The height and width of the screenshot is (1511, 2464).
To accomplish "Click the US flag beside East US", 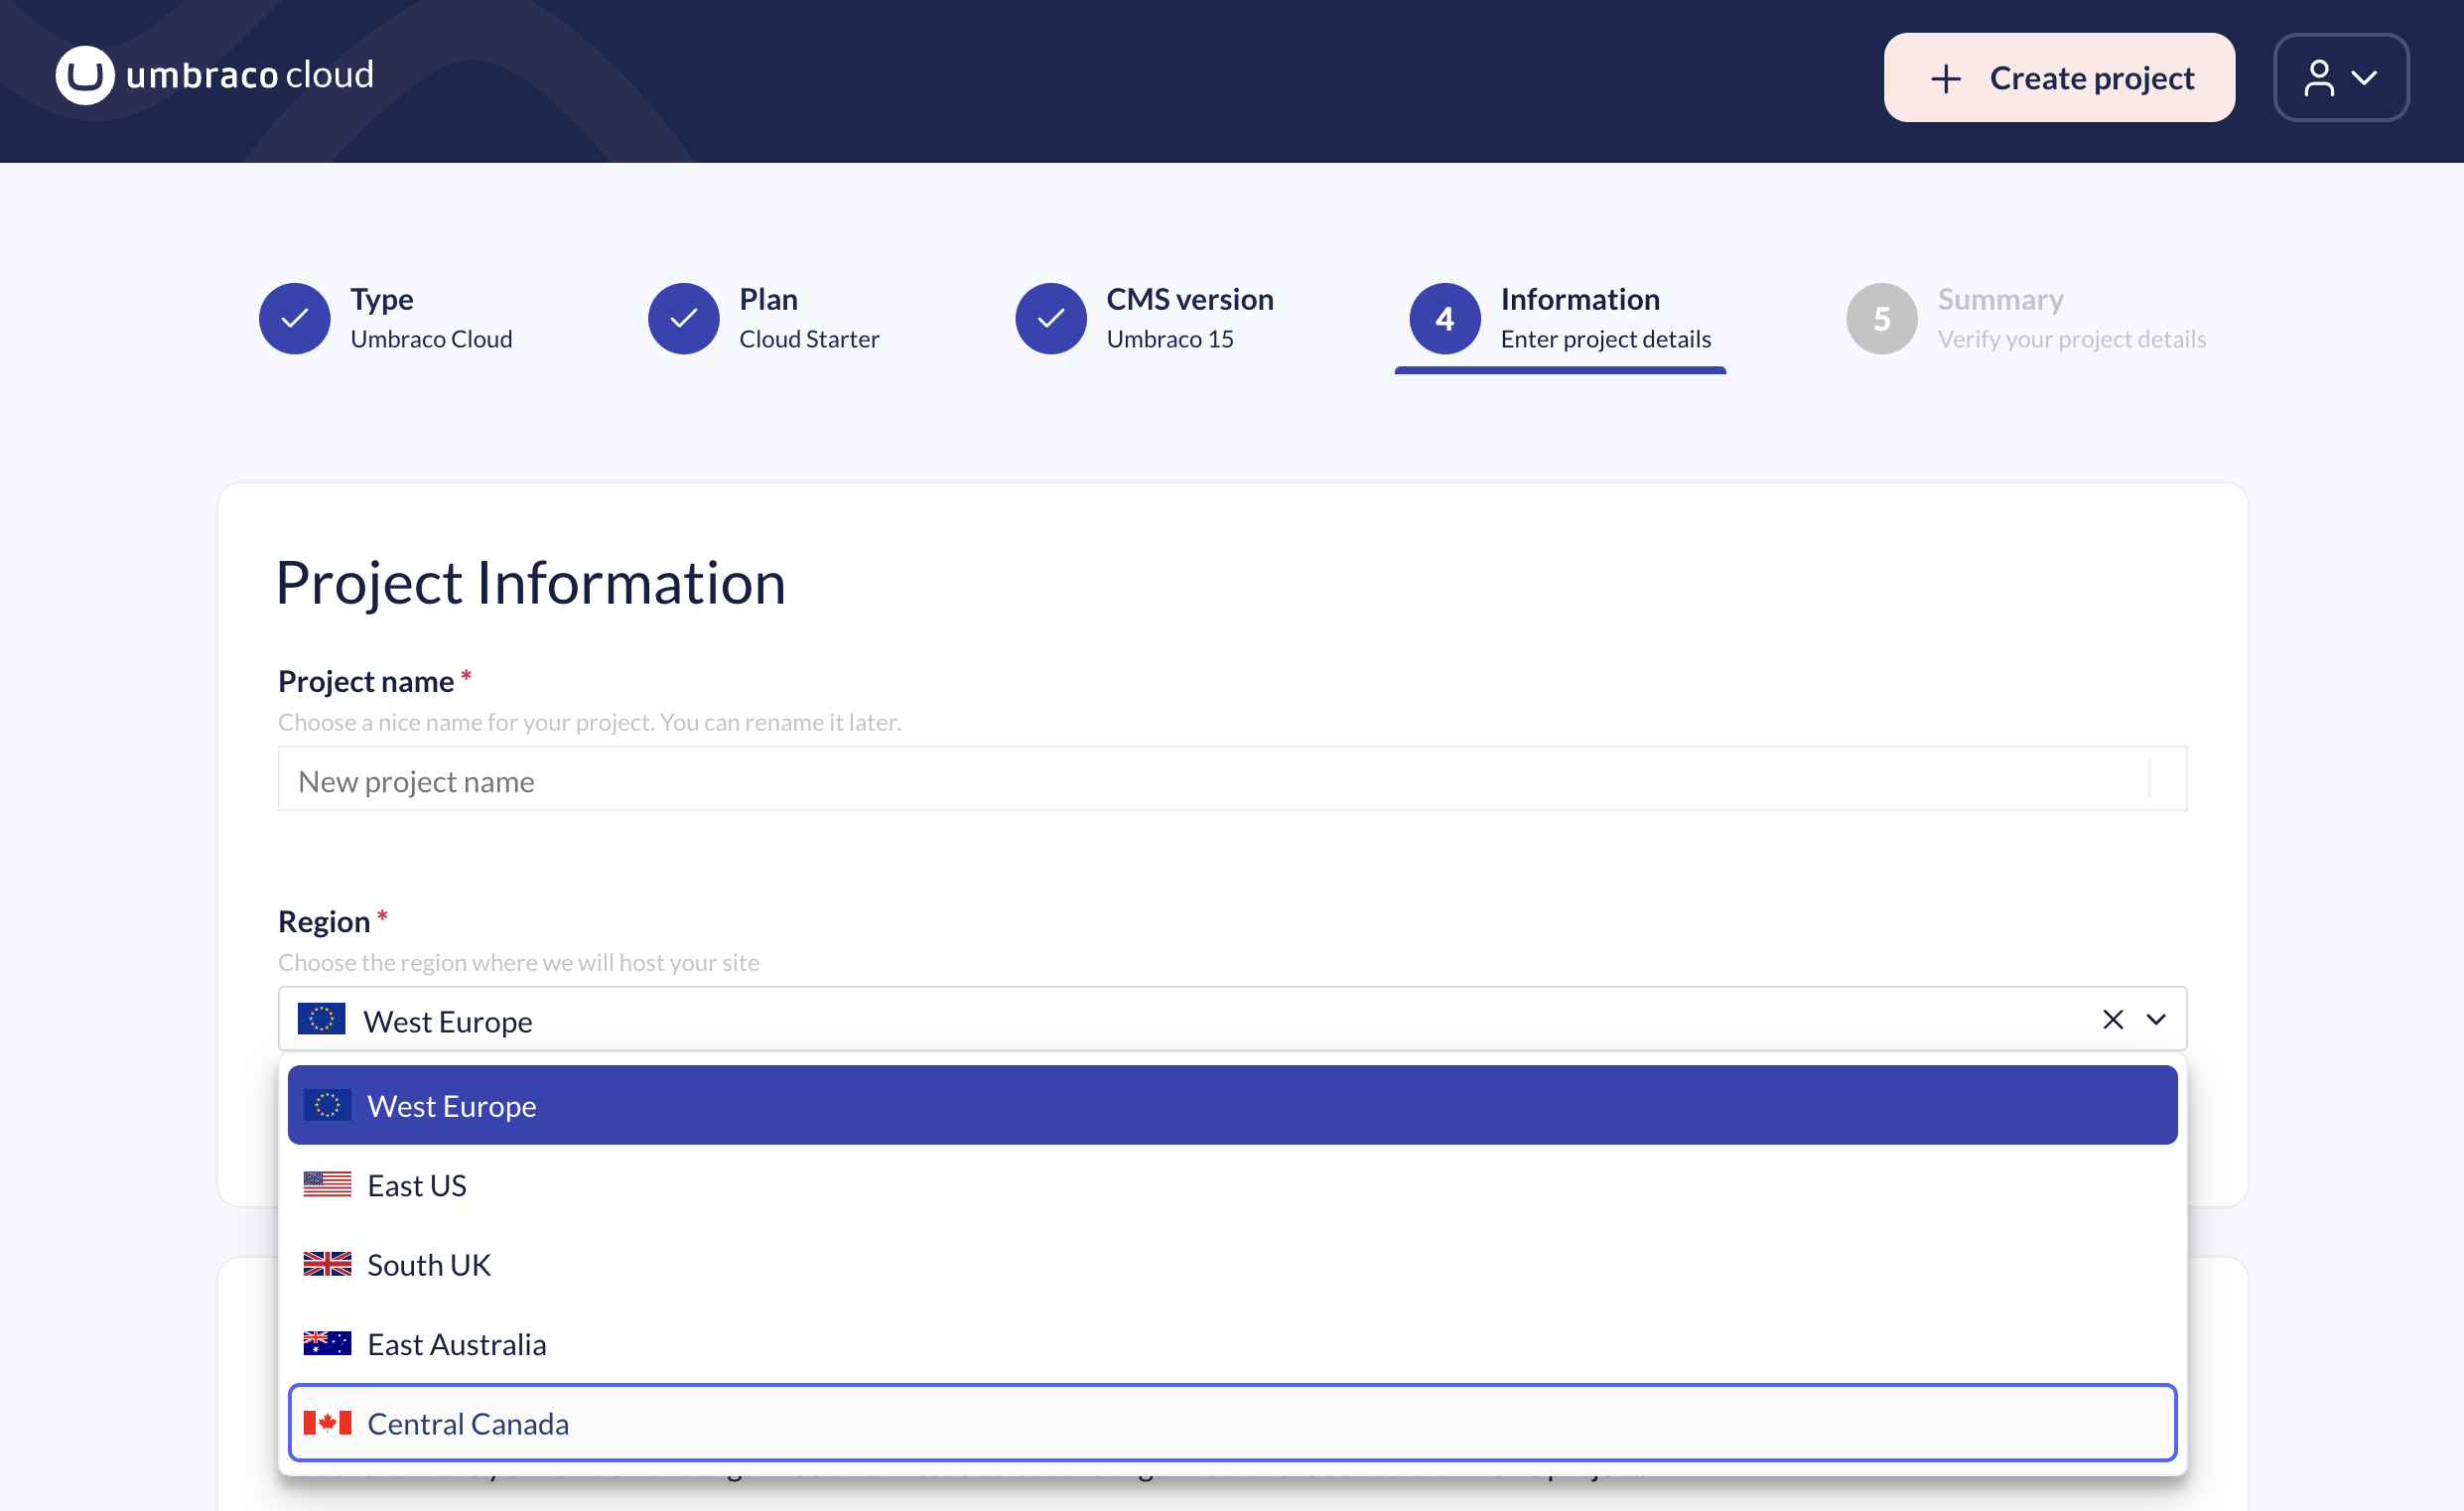I will tap(326, 1185).
